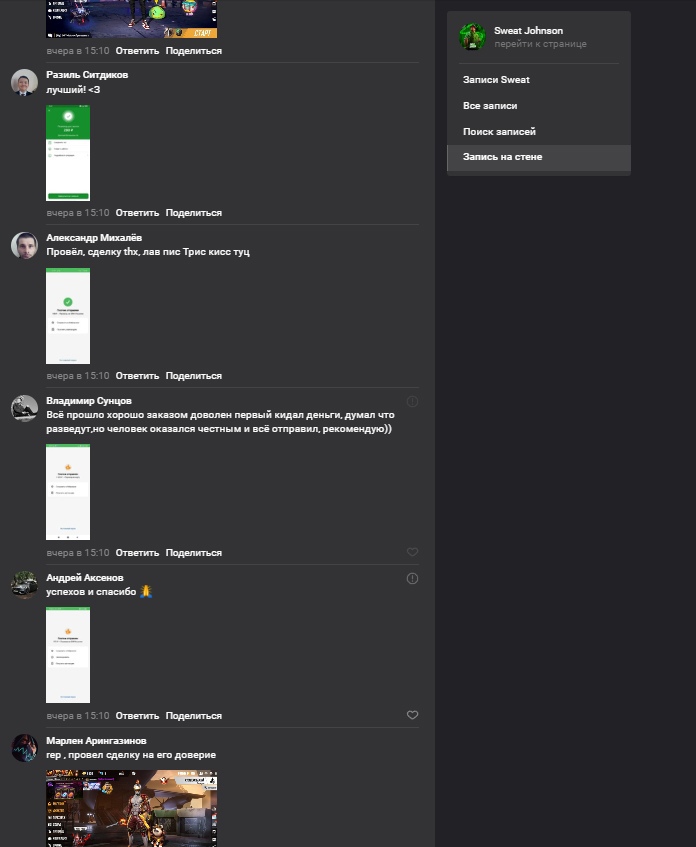
Task: Click Владимир Сунцов's avatar
Action: click(24, 408)
